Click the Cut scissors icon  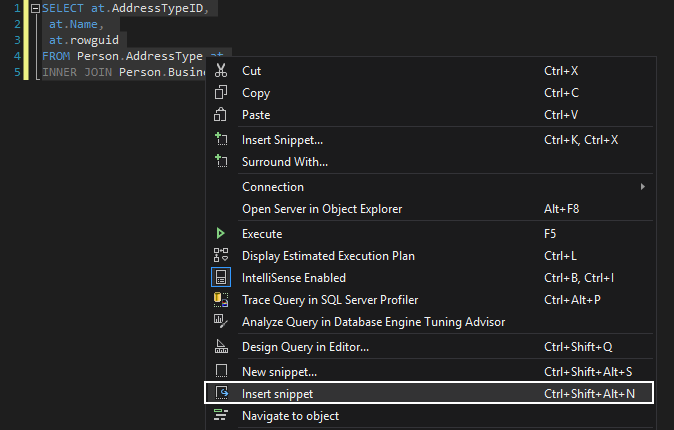click(222, 71)
